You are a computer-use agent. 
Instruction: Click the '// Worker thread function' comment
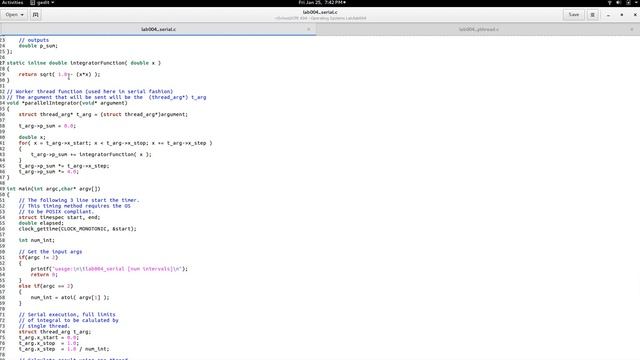point(90,91)
